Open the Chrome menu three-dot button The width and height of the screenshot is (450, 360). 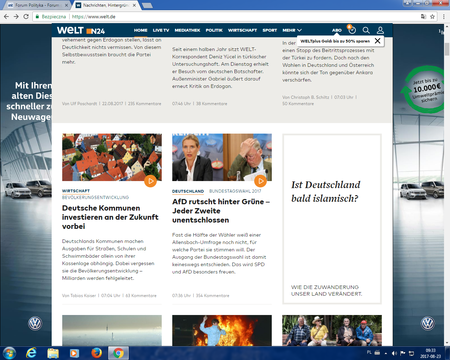tap(444, 16)
